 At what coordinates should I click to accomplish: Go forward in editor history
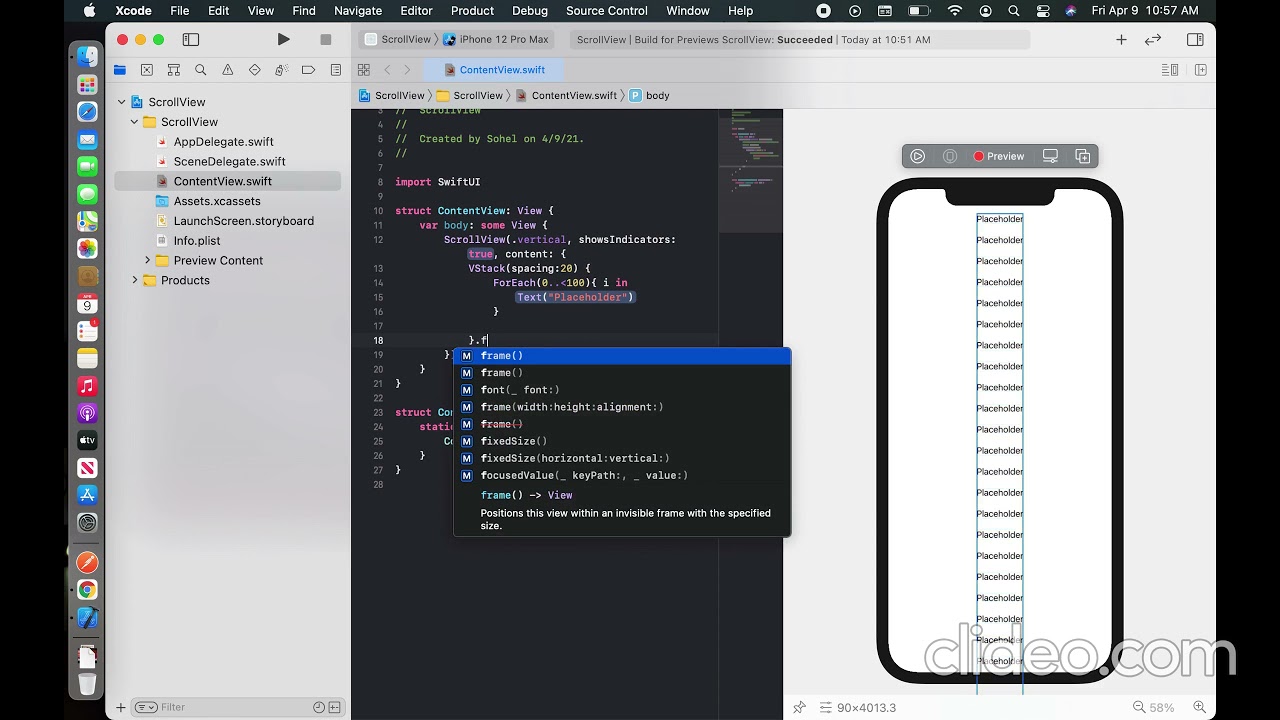407,70
